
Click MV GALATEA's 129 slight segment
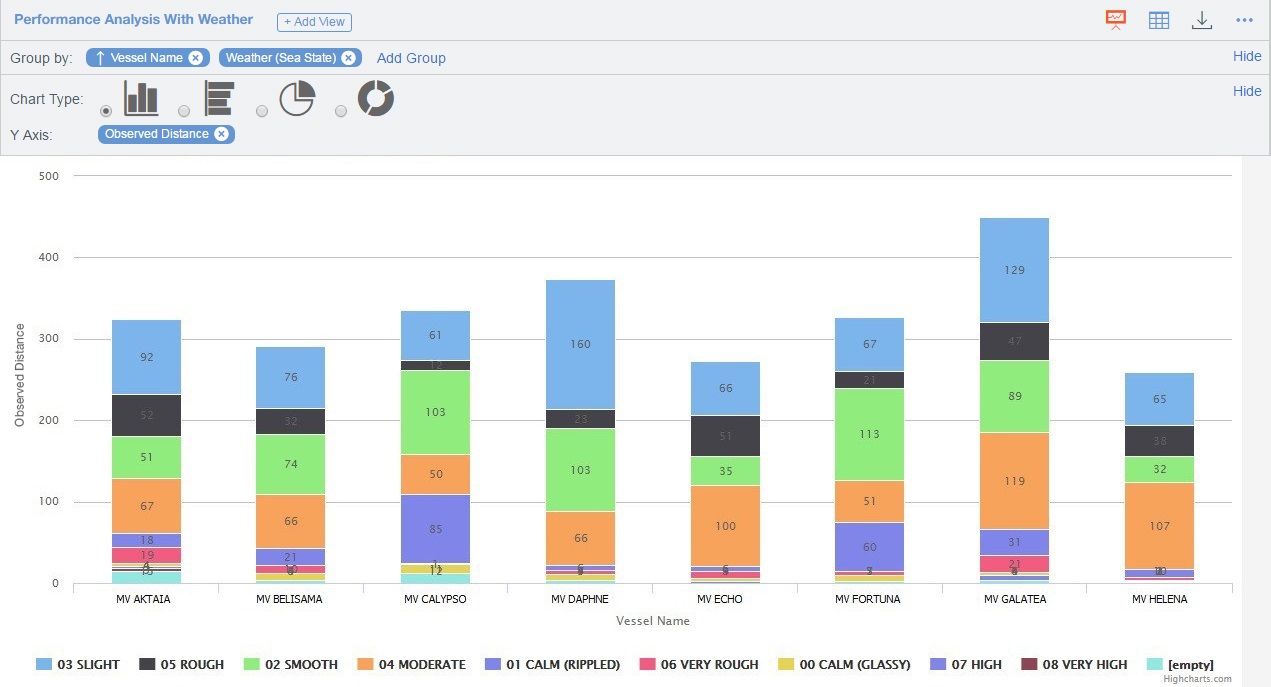1014,270
